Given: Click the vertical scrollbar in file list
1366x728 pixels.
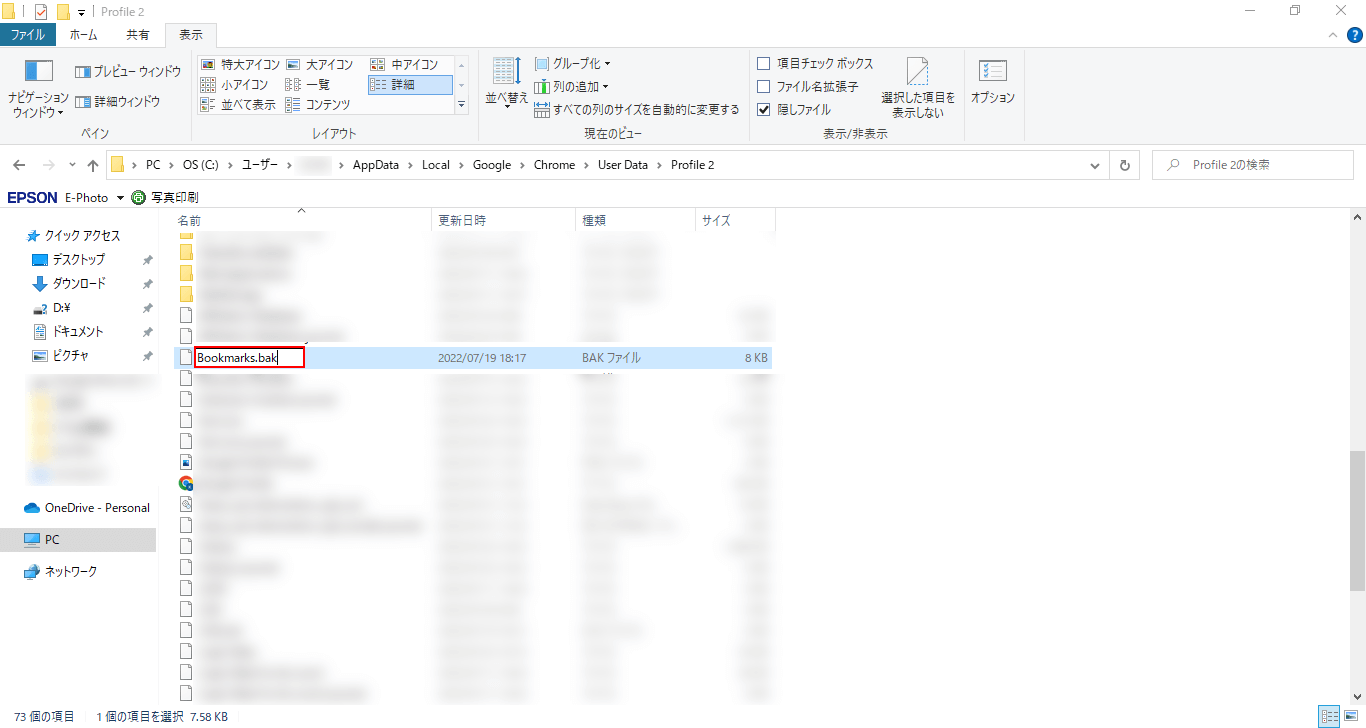Looking at the screenshot, I should point(1357,523).
